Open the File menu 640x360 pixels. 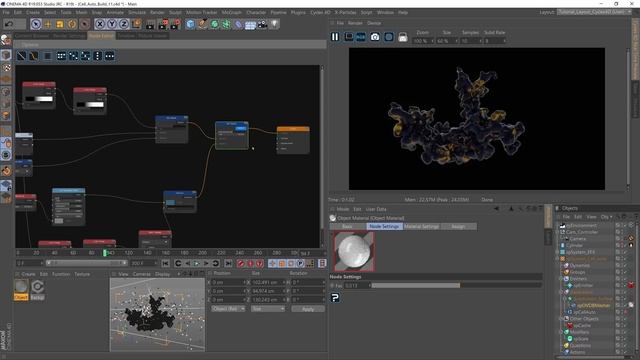pyautogui.click(x=6, y=13)
